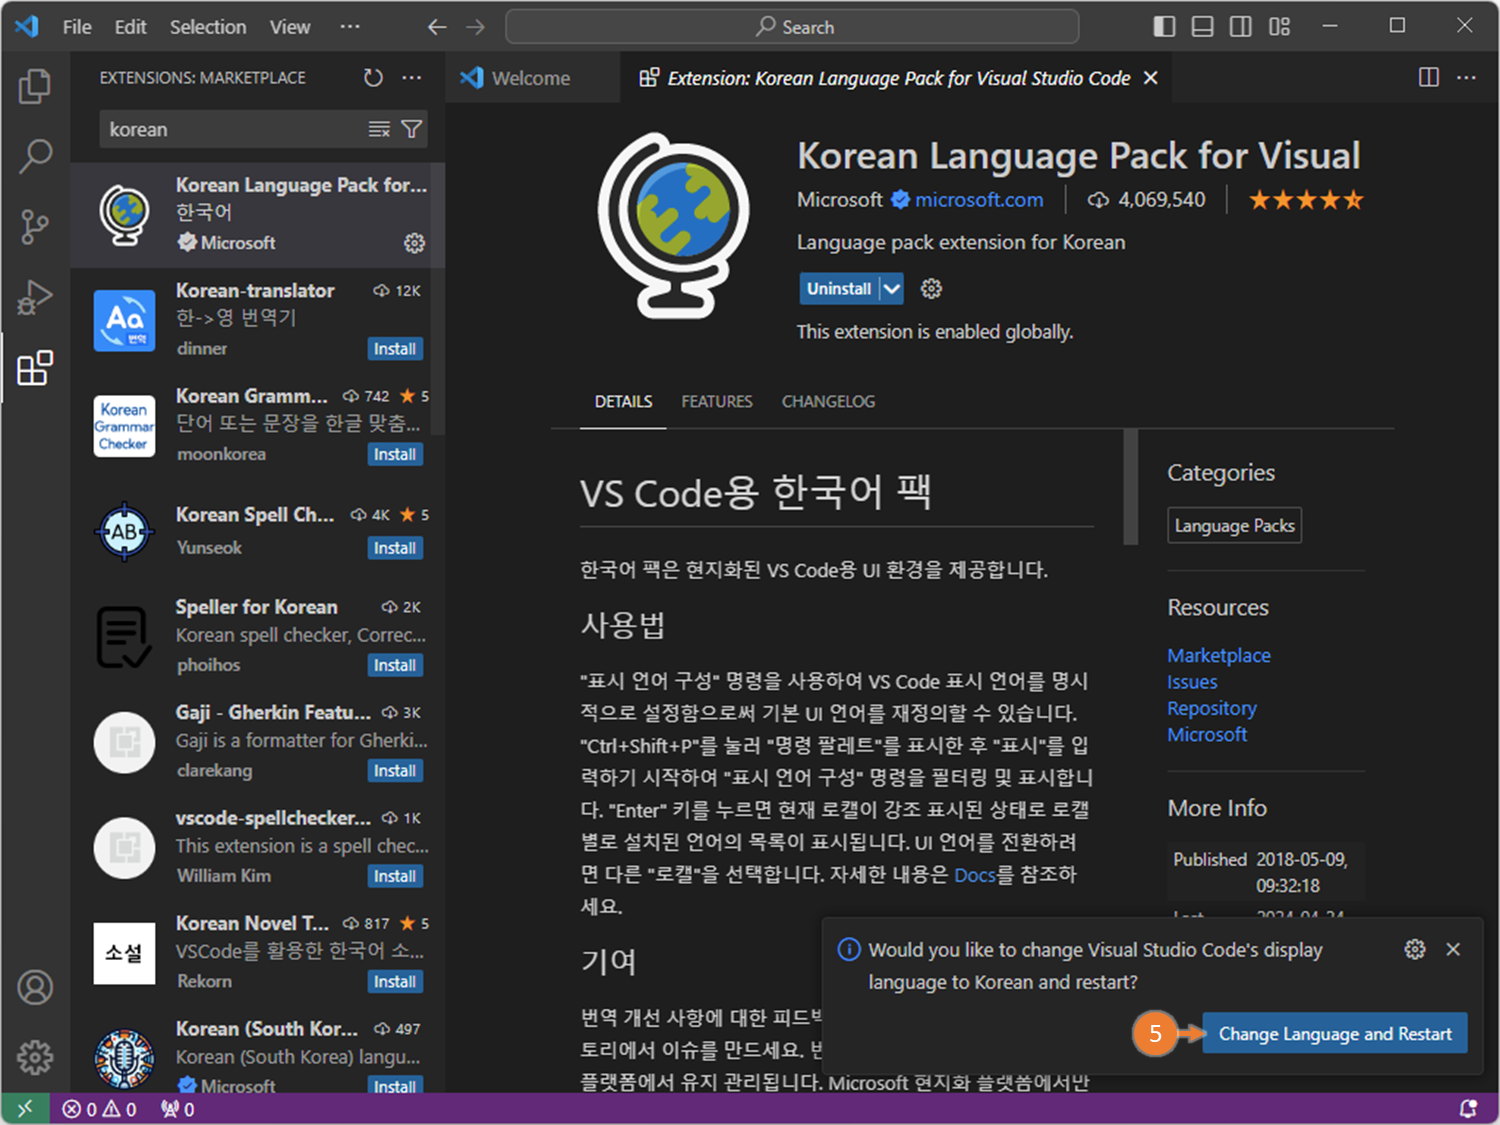The width and height of the screenshot is (1500, 1125).
Task: Open the Microsoft resource link
Action: pos(1207,734)
